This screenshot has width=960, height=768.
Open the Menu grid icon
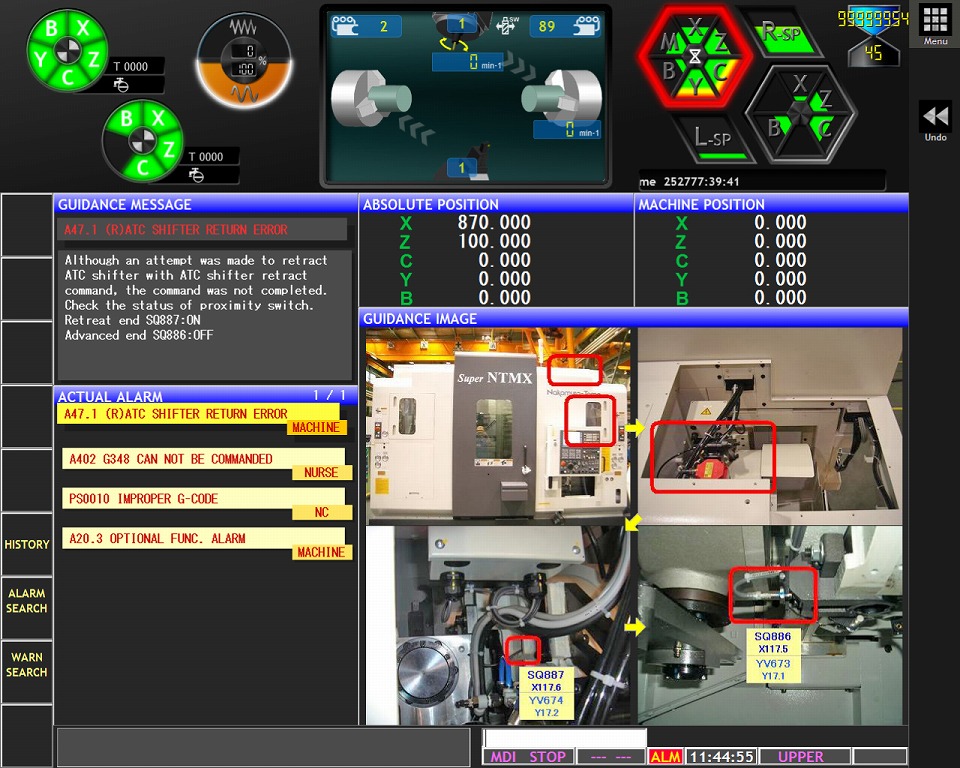[935, 23]
